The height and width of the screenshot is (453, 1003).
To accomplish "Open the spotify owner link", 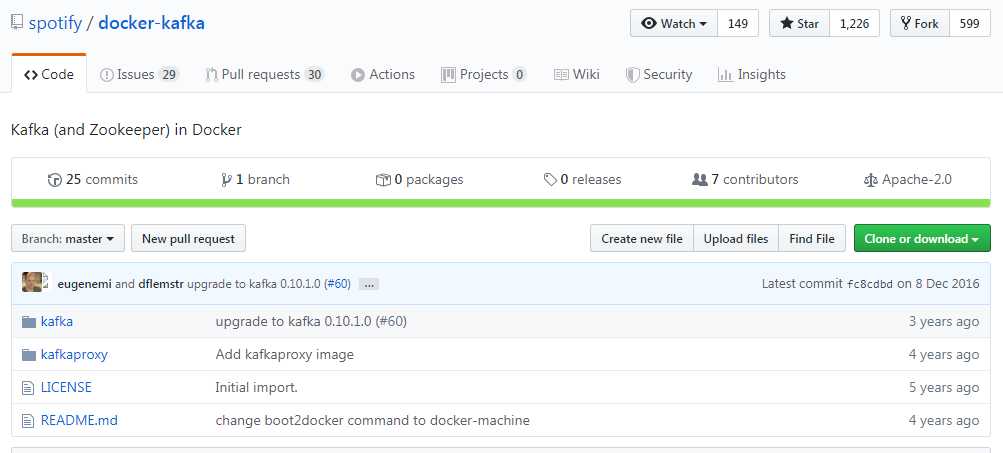I will 55,24.
